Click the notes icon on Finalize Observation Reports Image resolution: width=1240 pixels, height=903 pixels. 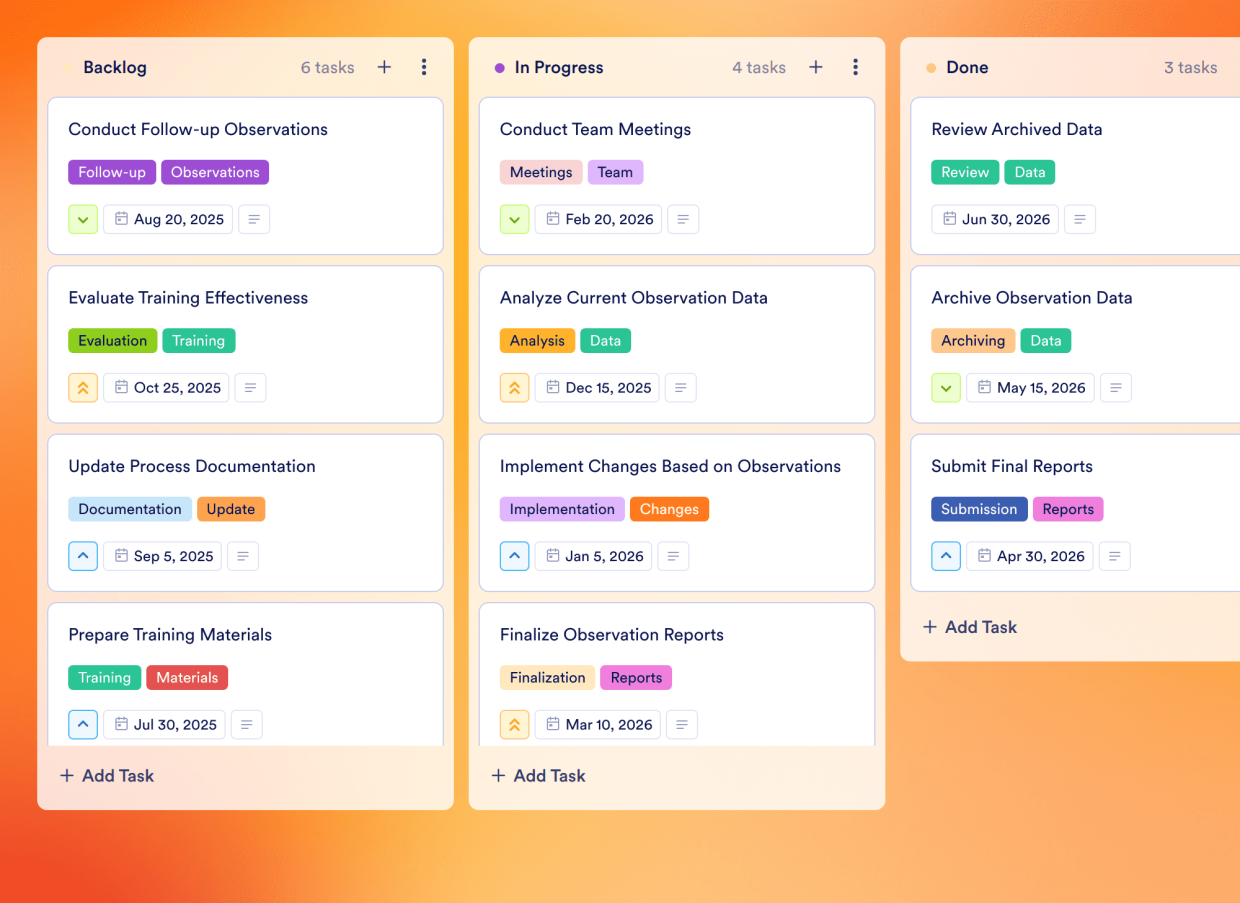click(x=682, y=724)
